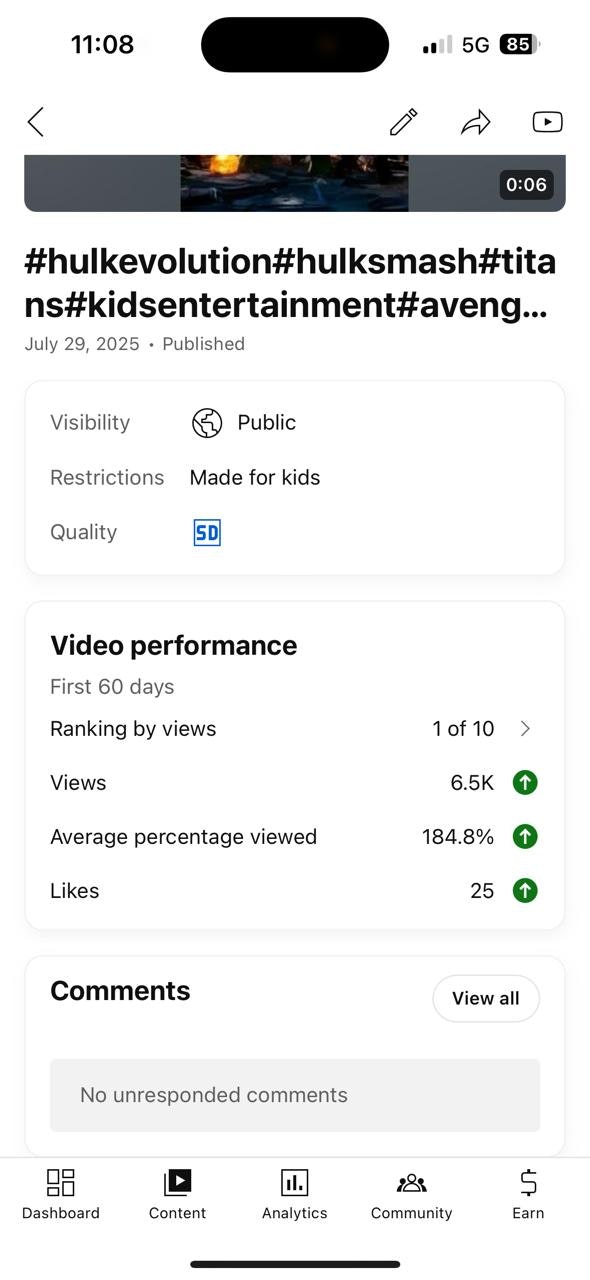Open the Earn dollar icon
This screenshot has width=590, height=1280.
[x=527, y=1182]
